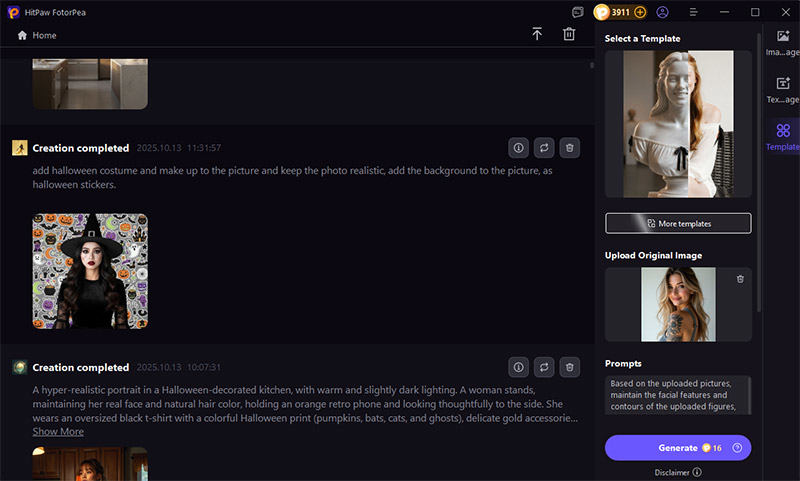Viewport: 800px width, 481px height.
Task: Open the kitchen result thumbnail at top
Action: [x=90, y=84]
